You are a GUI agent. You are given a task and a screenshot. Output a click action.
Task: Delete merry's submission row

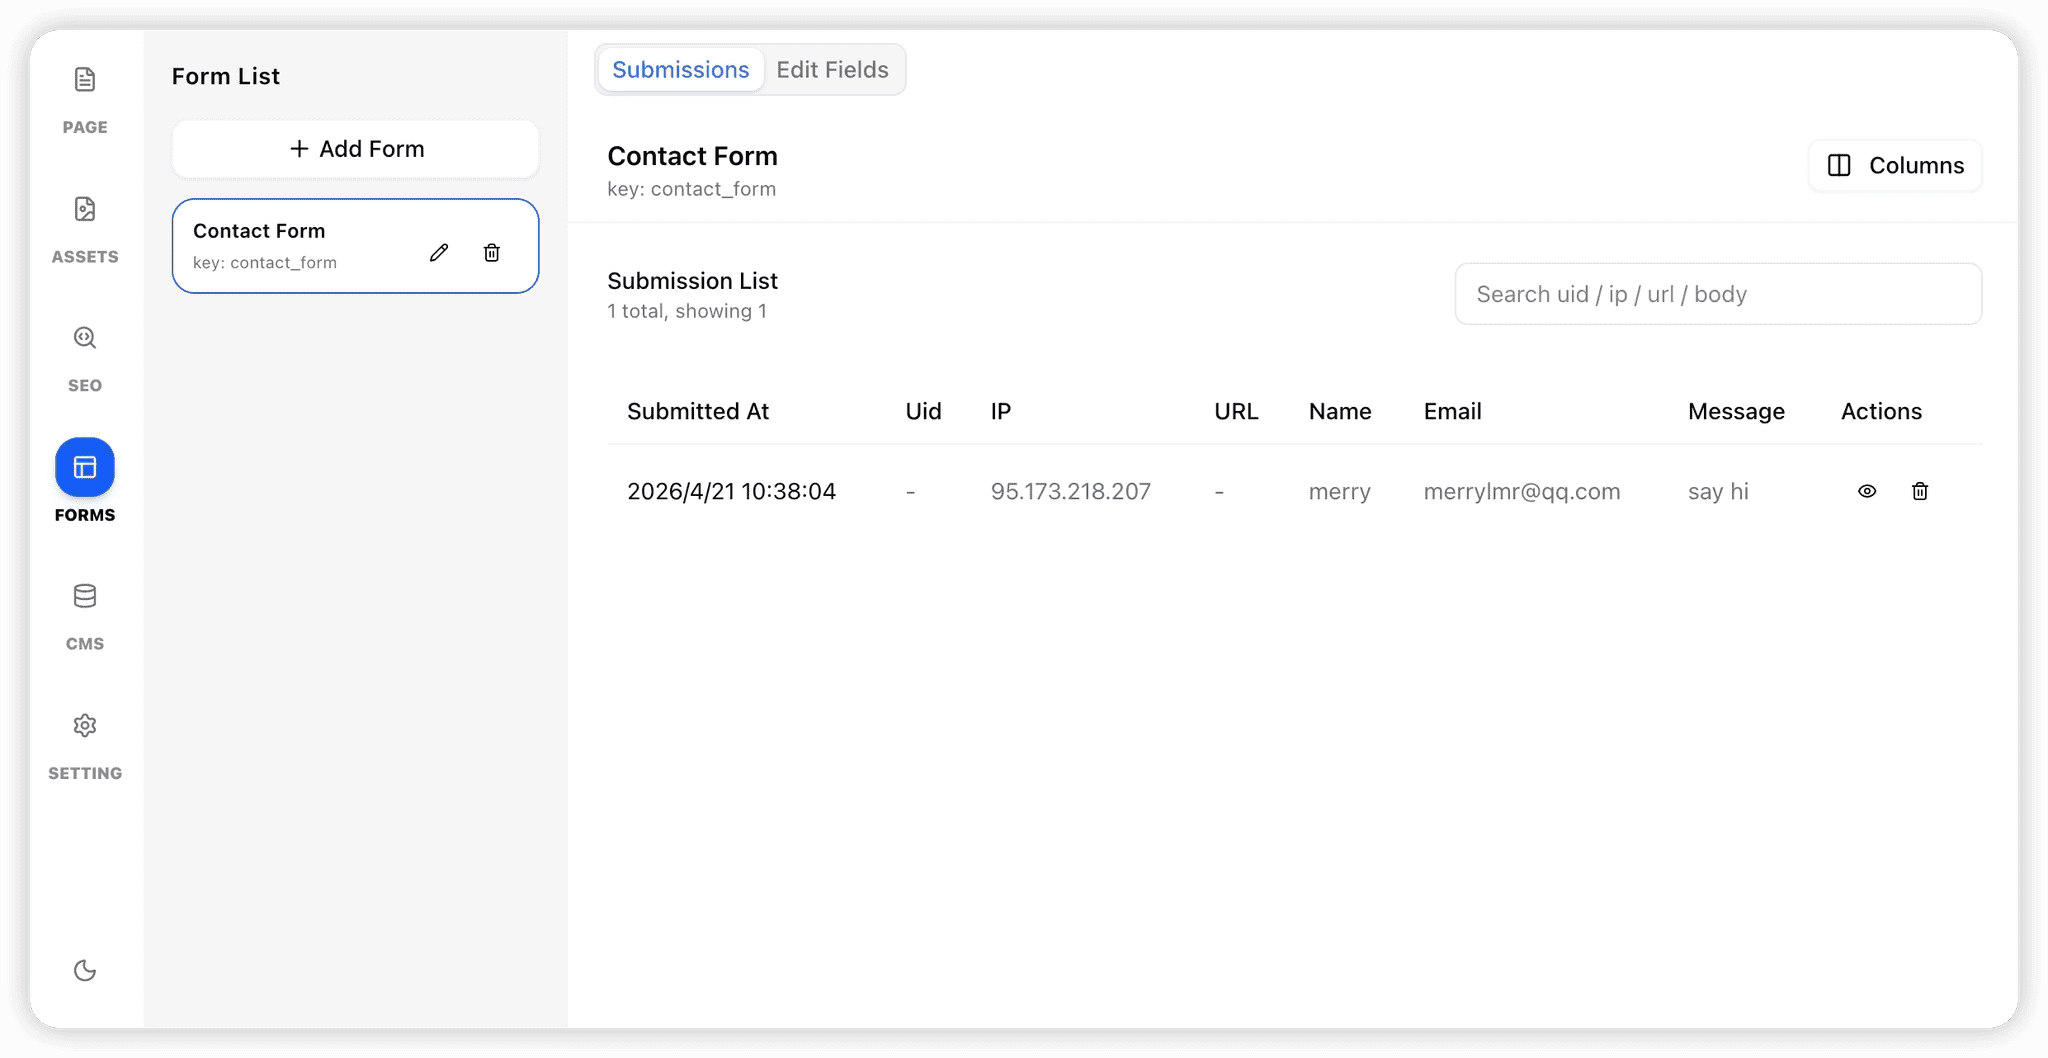(x=1919, y=491)
